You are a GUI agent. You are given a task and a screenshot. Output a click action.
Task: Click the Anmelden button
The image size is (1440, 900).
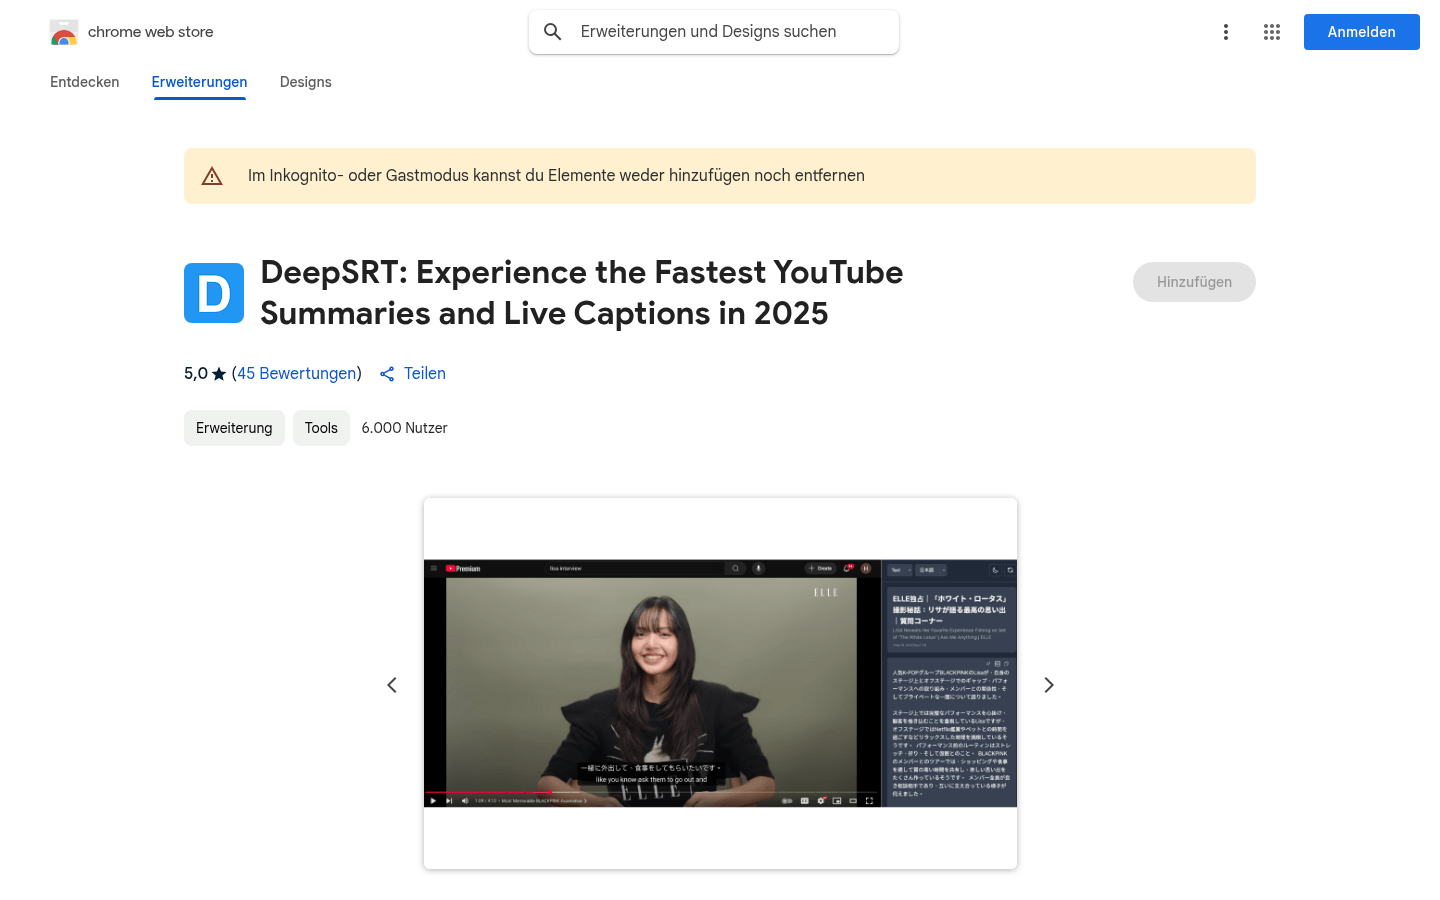coord(1362,32)
